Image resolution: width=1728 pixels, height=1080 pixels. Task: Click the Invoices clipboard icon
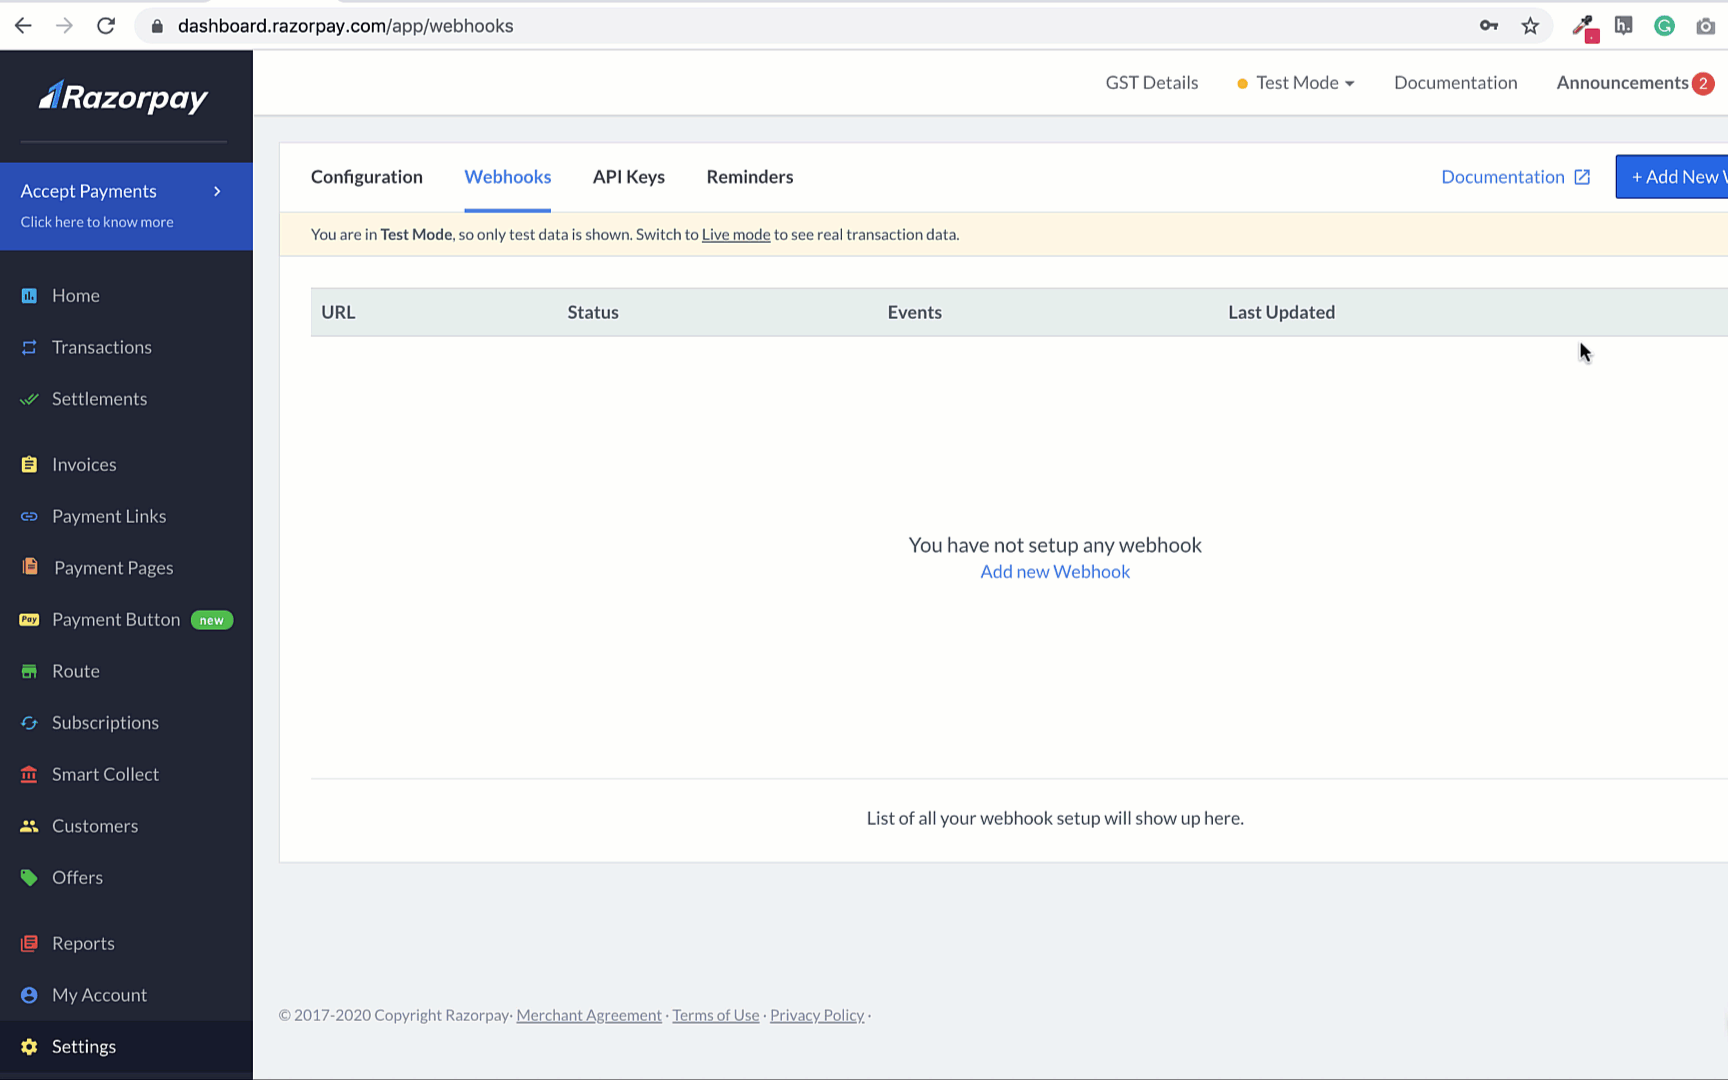tap(29, 465)
